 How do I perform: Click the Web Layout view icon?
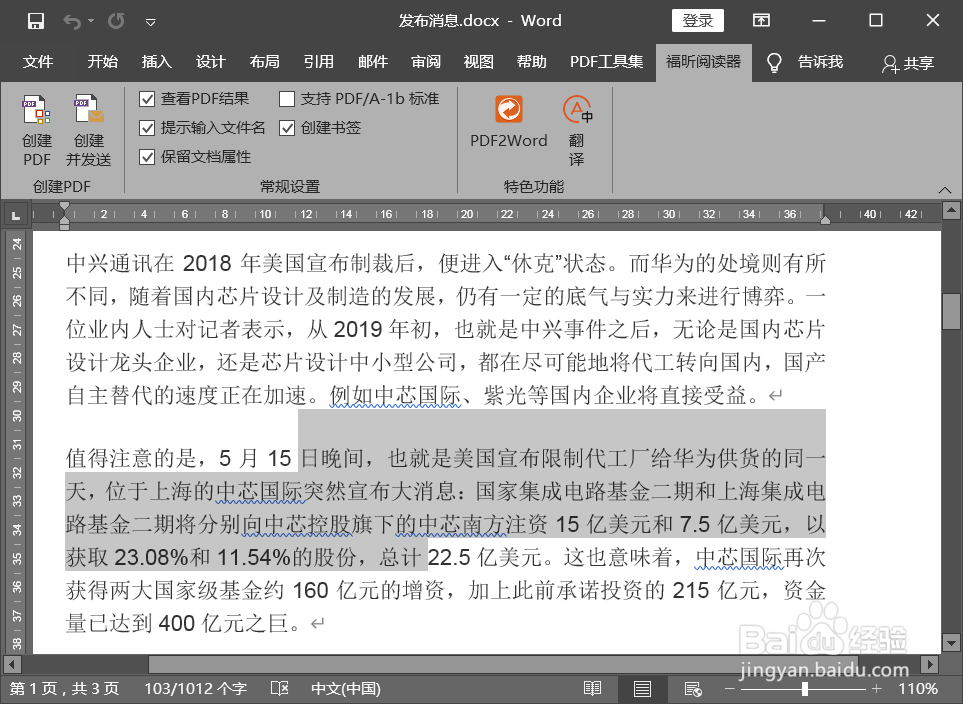[x=692, y=688]
